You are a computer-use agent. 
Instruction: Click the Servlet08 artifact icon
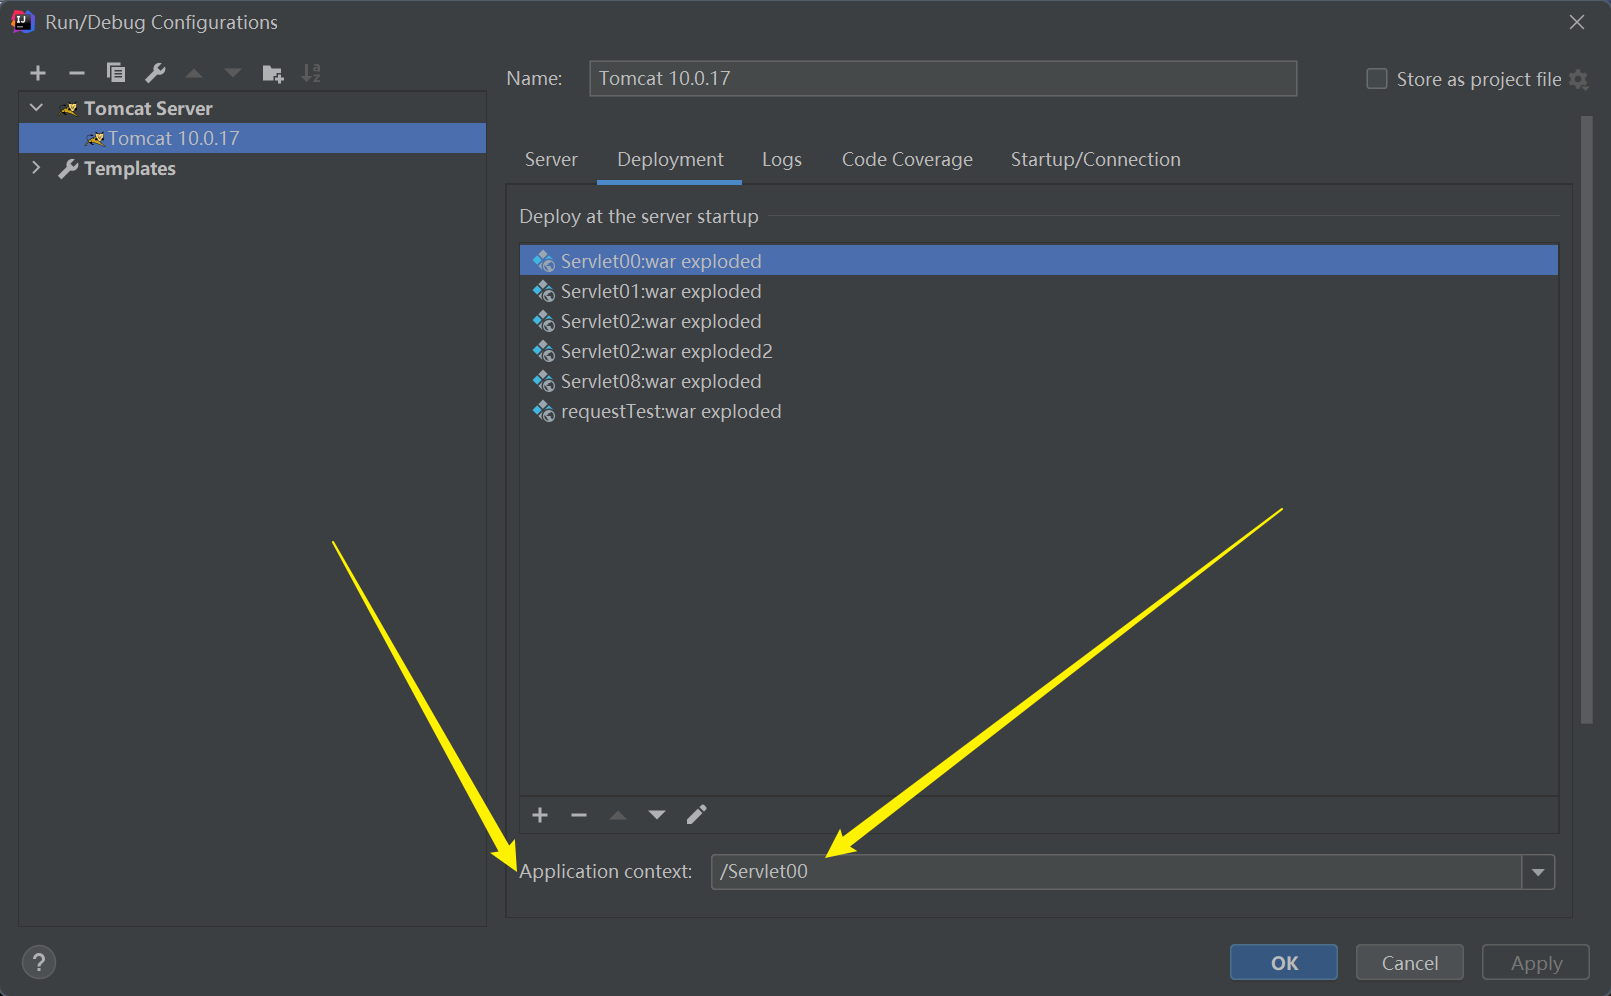coord(544,381)
